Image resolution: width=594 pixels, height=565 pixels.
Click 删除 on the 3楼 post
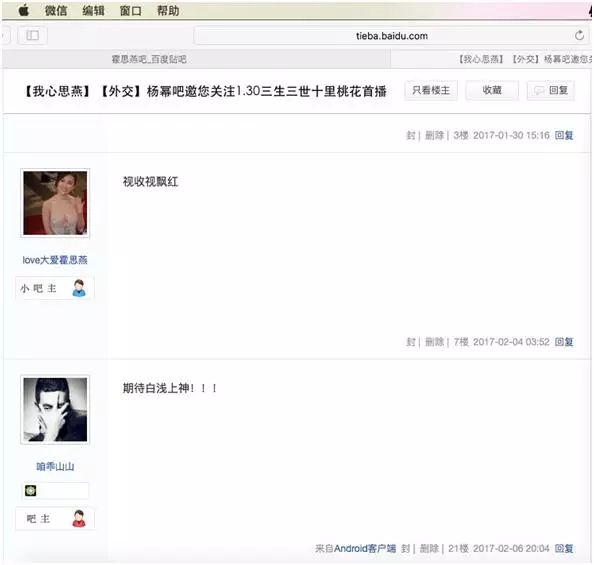click(434, 135)
